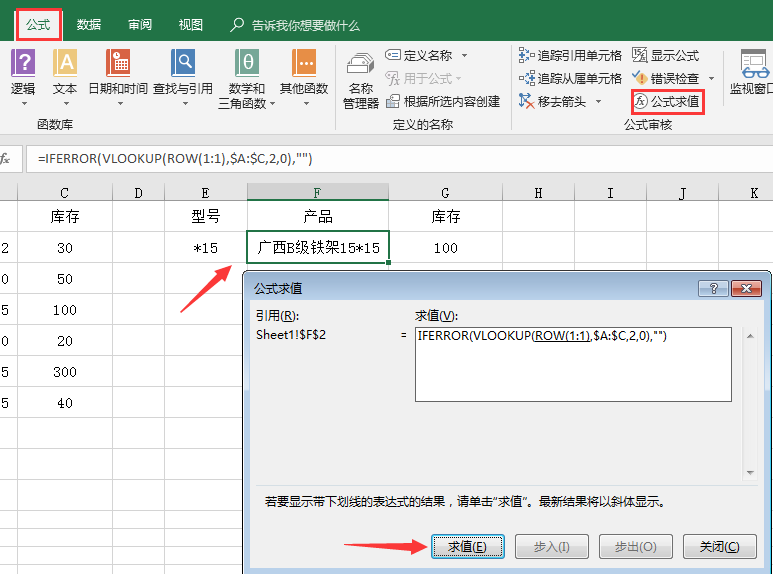Select column F header
The image size is (773, 574).
[x=317, y=192]
